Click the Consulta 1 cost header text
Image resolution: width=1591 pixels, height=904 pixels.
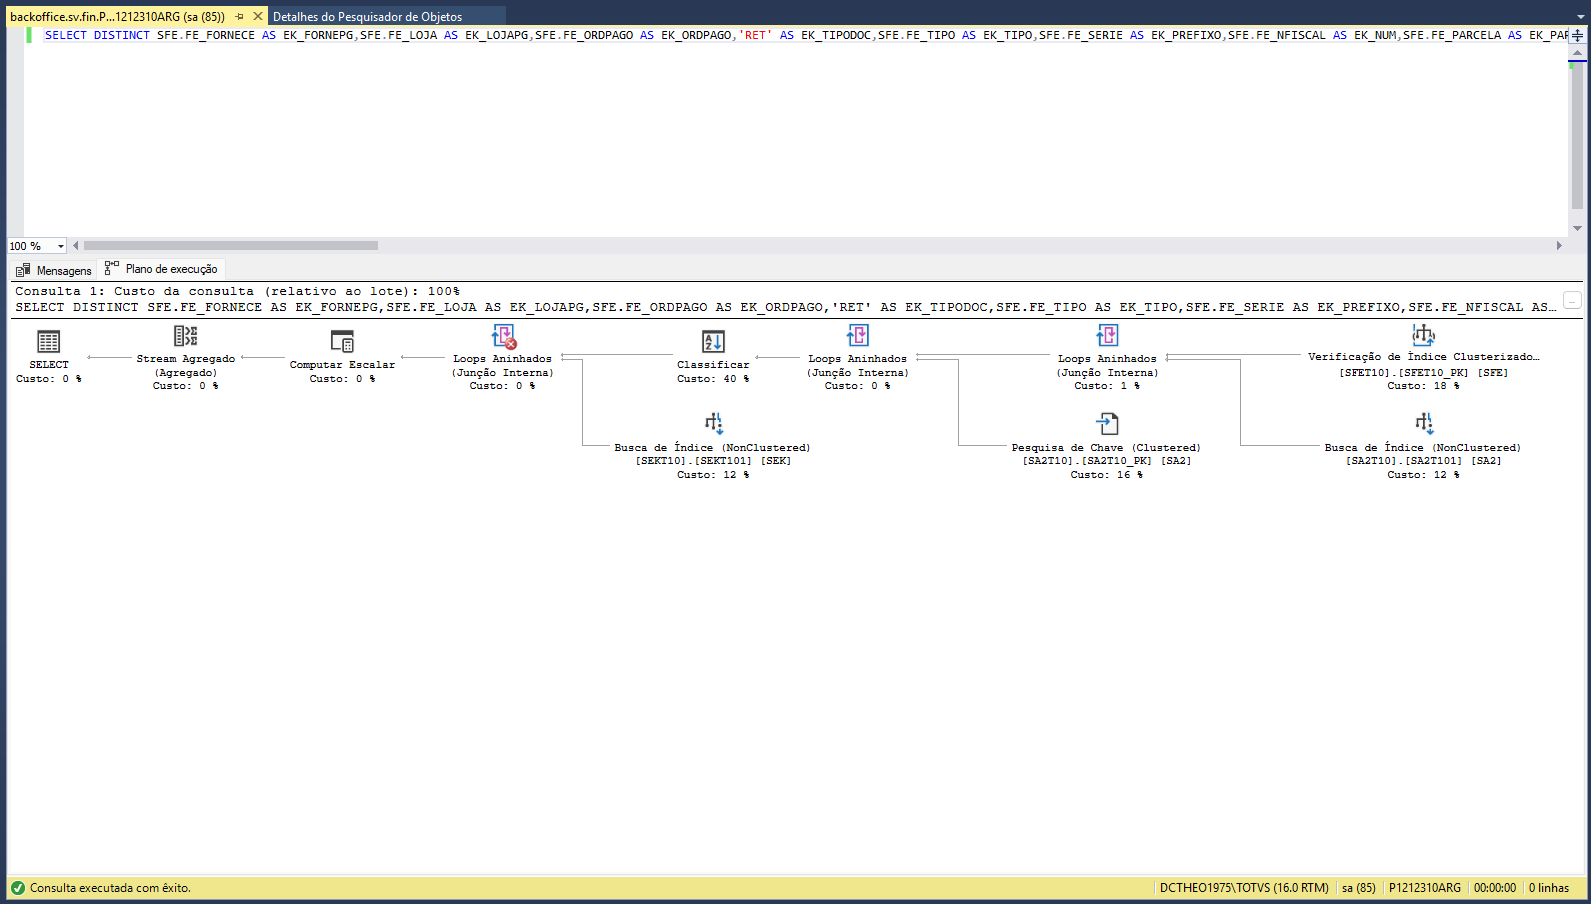(238, 292)
